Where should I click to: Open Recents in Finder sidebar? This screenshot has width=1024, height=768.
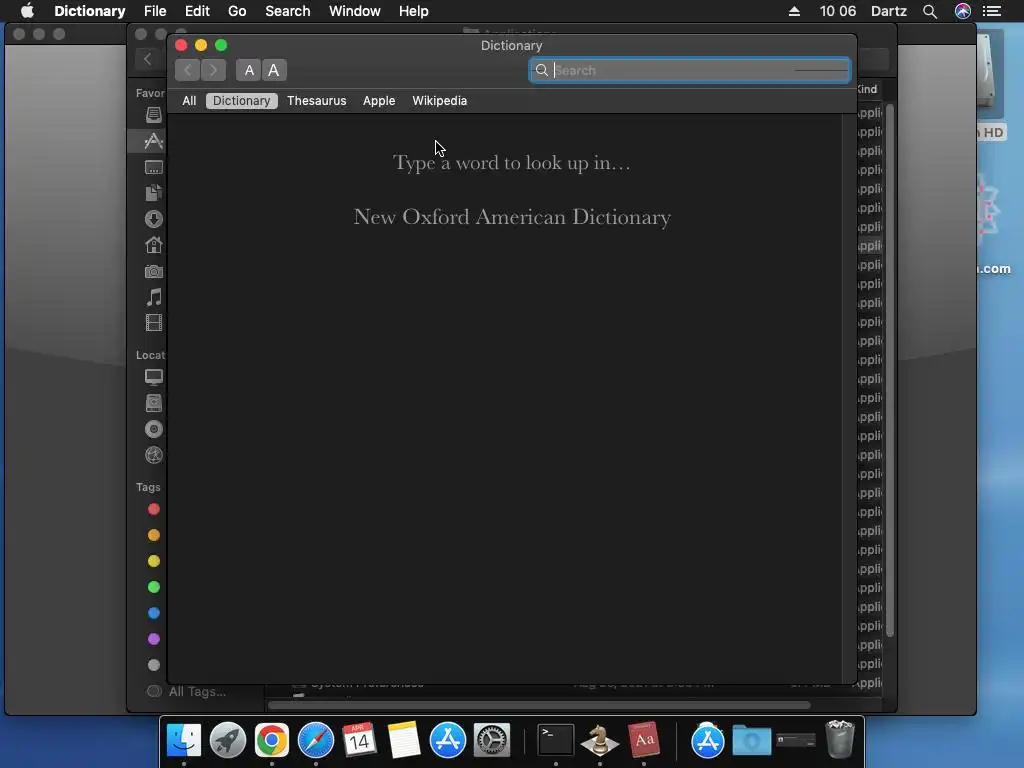click(153, 115)
